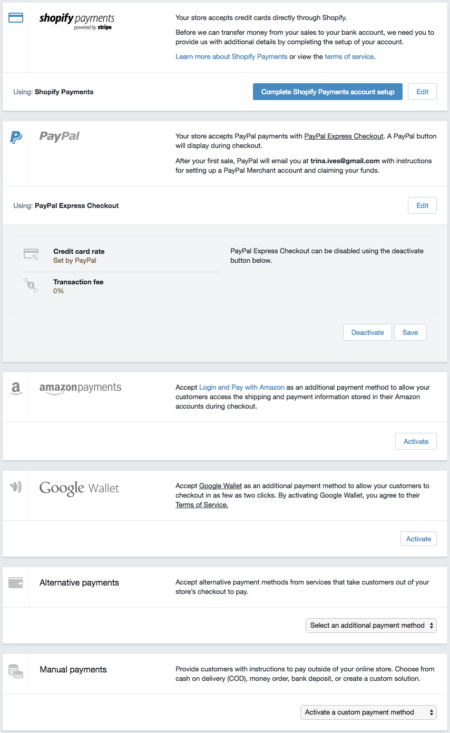Click the Alternative payments wallet icon
This screenshot has height=733, width=450.
tap(16, 583)
